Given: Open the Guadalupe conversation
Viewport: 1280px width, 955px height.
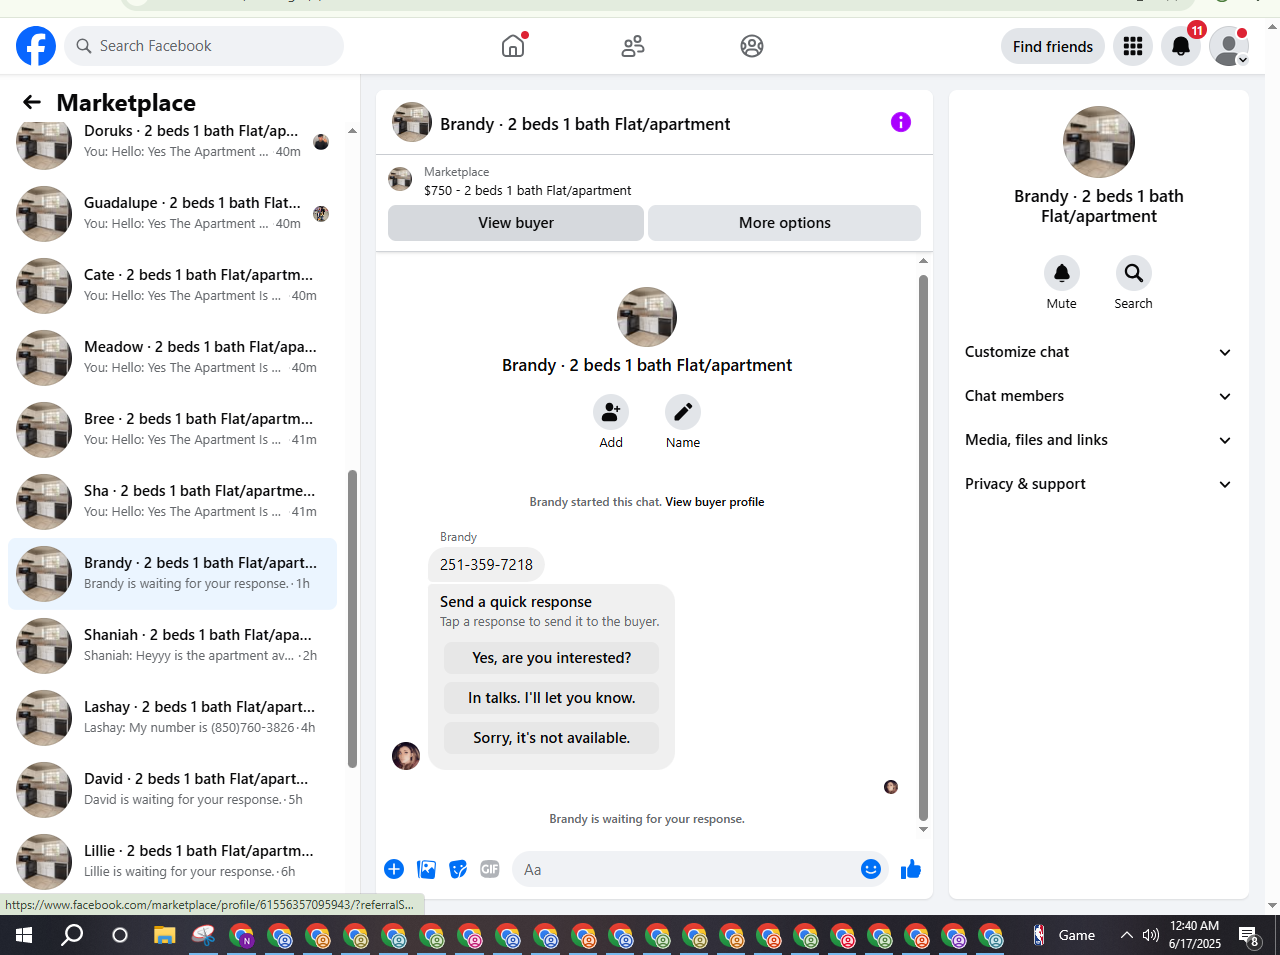Looking at the screenshot, I should [x=172, y=214].
